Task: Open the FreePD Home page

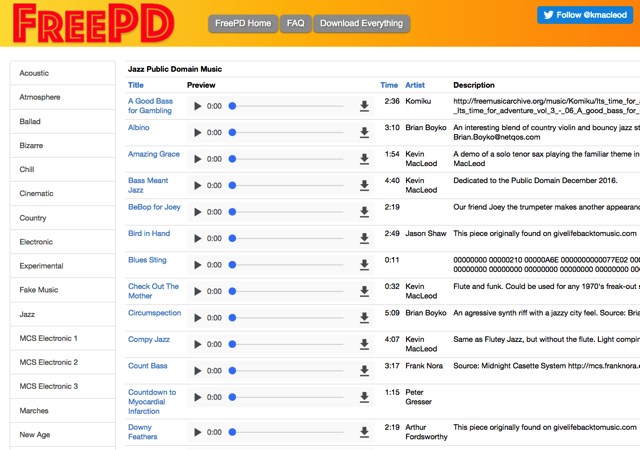Action: (x=243, y=23)
